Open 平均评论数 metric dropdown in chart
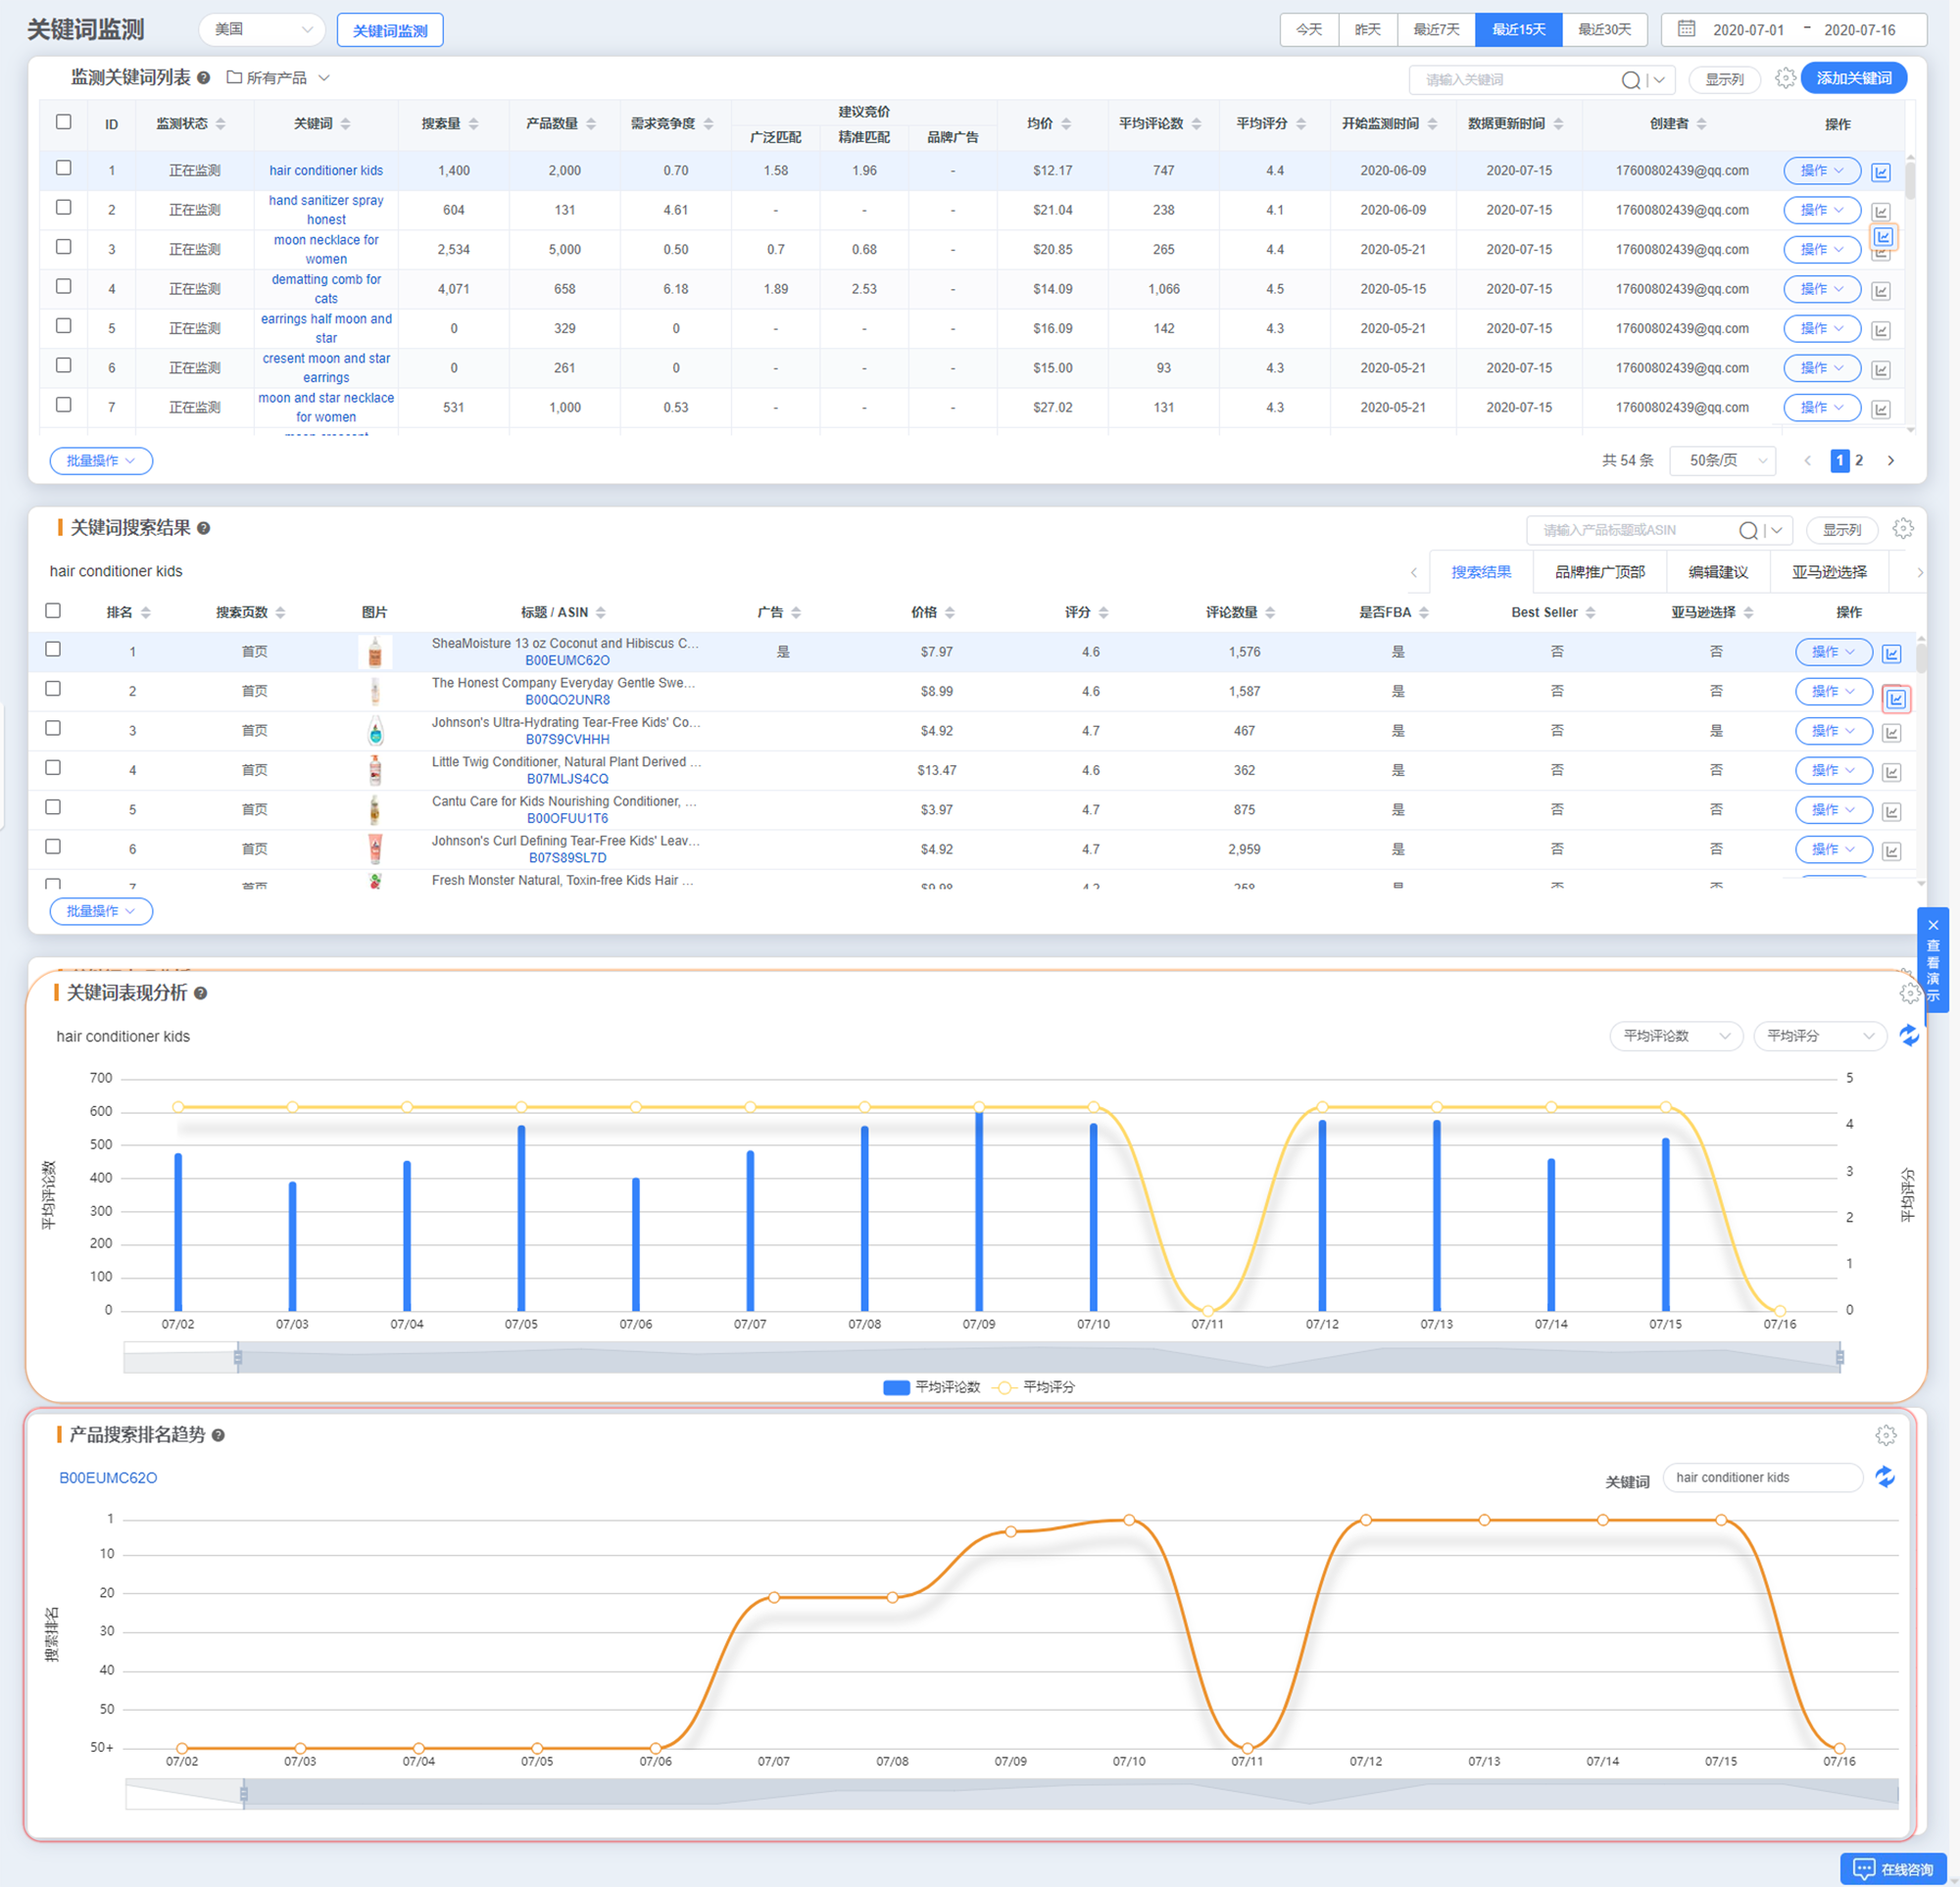This screenshot has height=1887, width=1960. click(1675, 1036)
